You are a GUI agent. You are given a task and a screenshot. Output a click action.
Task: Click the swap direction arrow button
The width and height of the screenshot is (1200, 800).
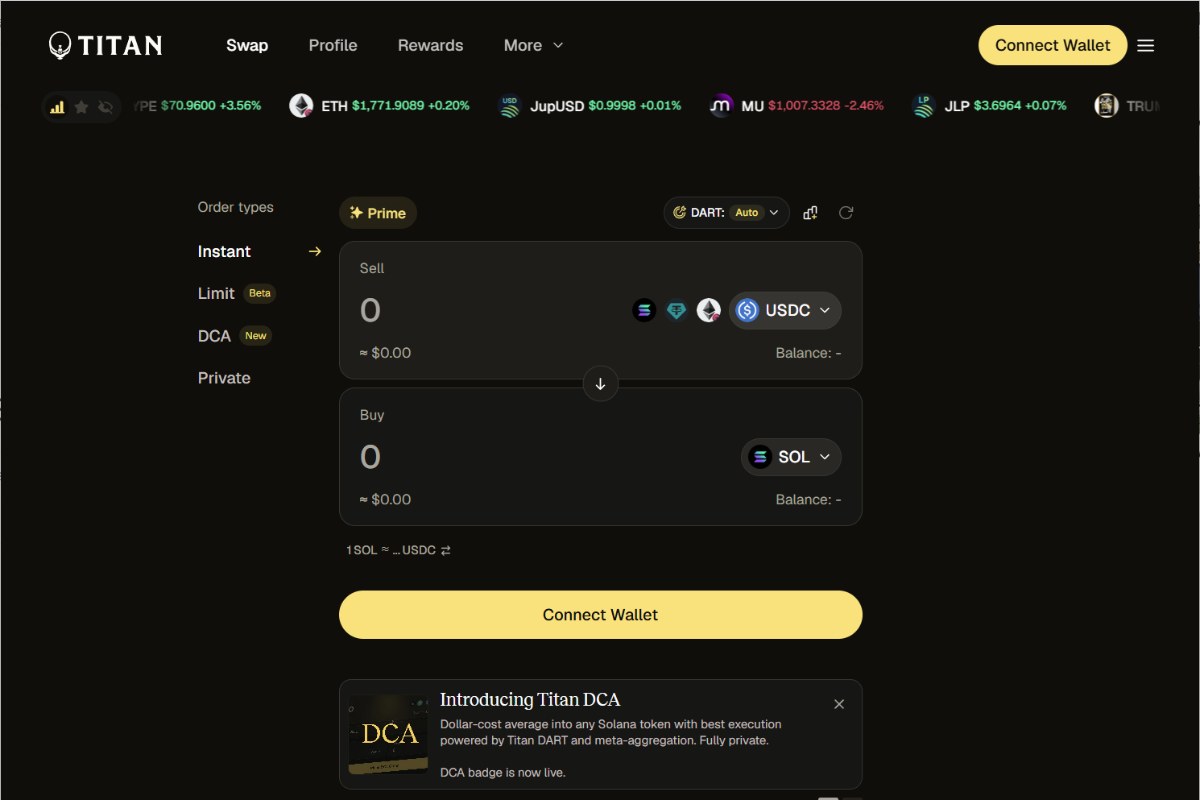[x=600, y=384]
